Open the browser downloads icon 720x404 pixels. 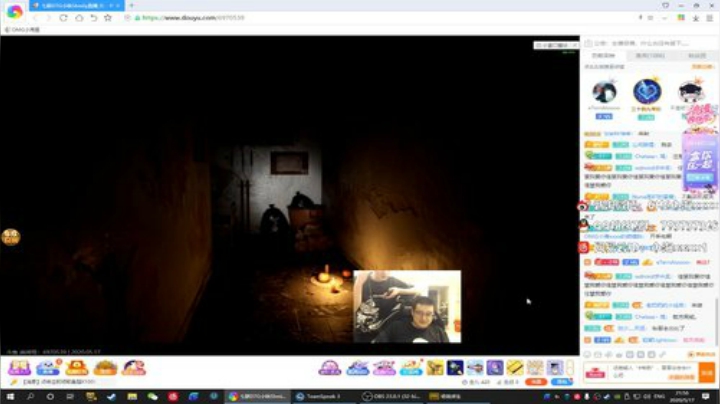click(x=696, y=18)
